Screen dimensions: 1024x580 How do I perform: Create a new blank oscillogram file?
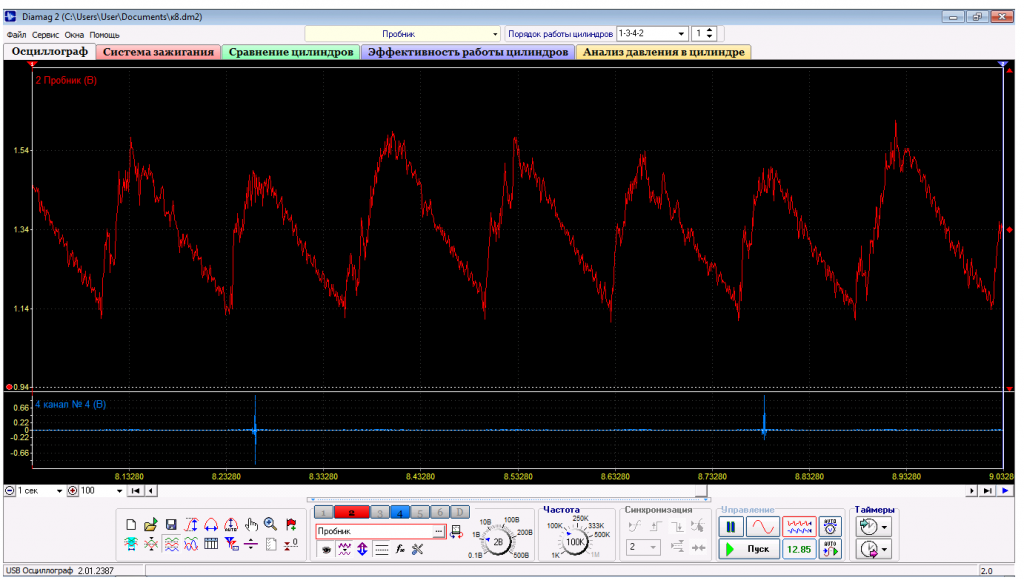coord(131,524)
